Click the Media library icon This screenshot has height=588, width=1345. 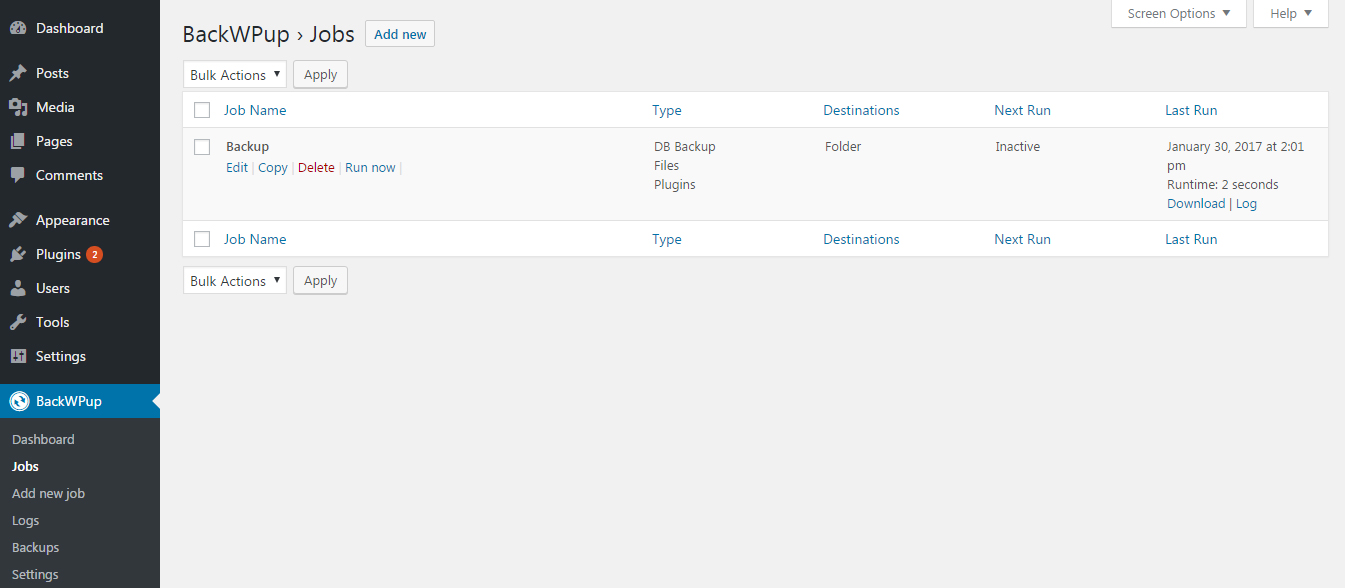(x=18, y=107)
